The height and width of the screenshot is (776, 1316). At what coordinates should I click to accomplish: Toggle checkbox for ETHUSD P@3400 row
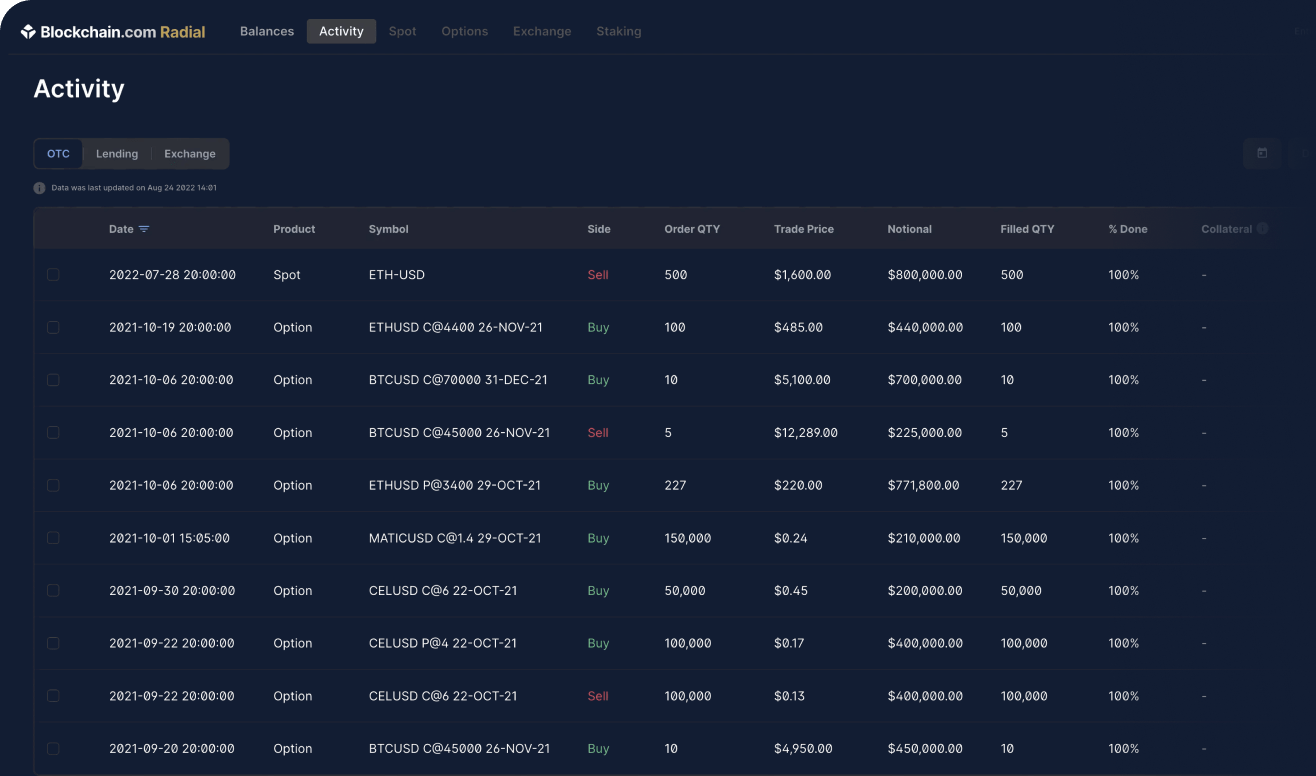coord(53,485)
